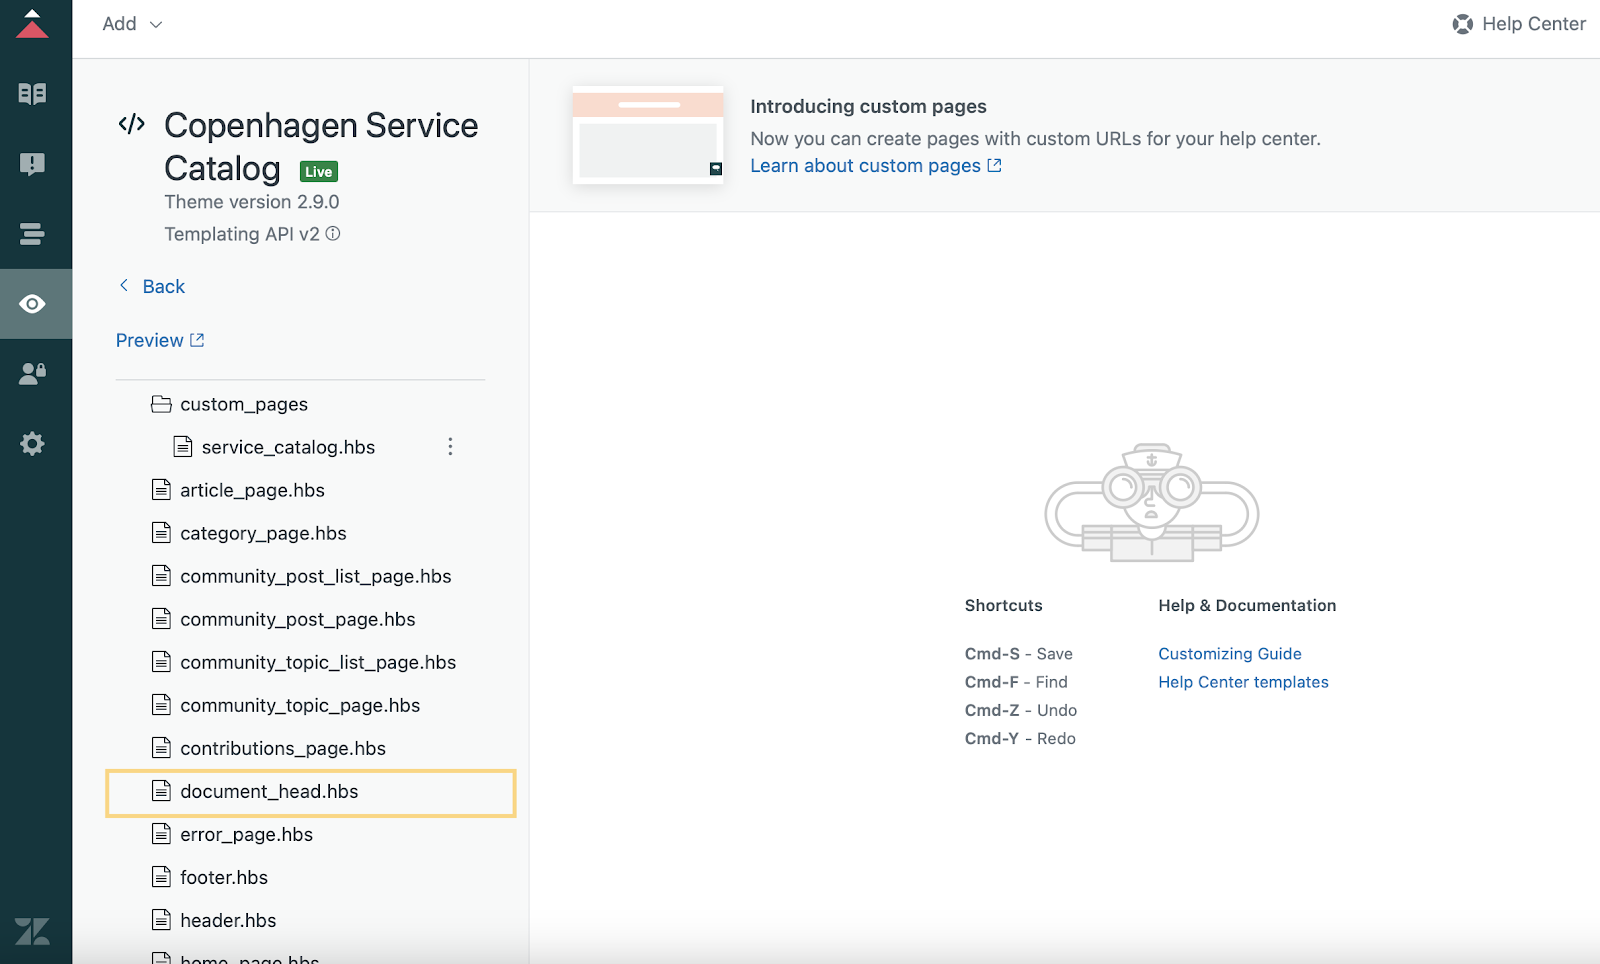The image size is (1600, 964).
Task: Open the User permissions icon in sidebar
Action: coord(32,374)
